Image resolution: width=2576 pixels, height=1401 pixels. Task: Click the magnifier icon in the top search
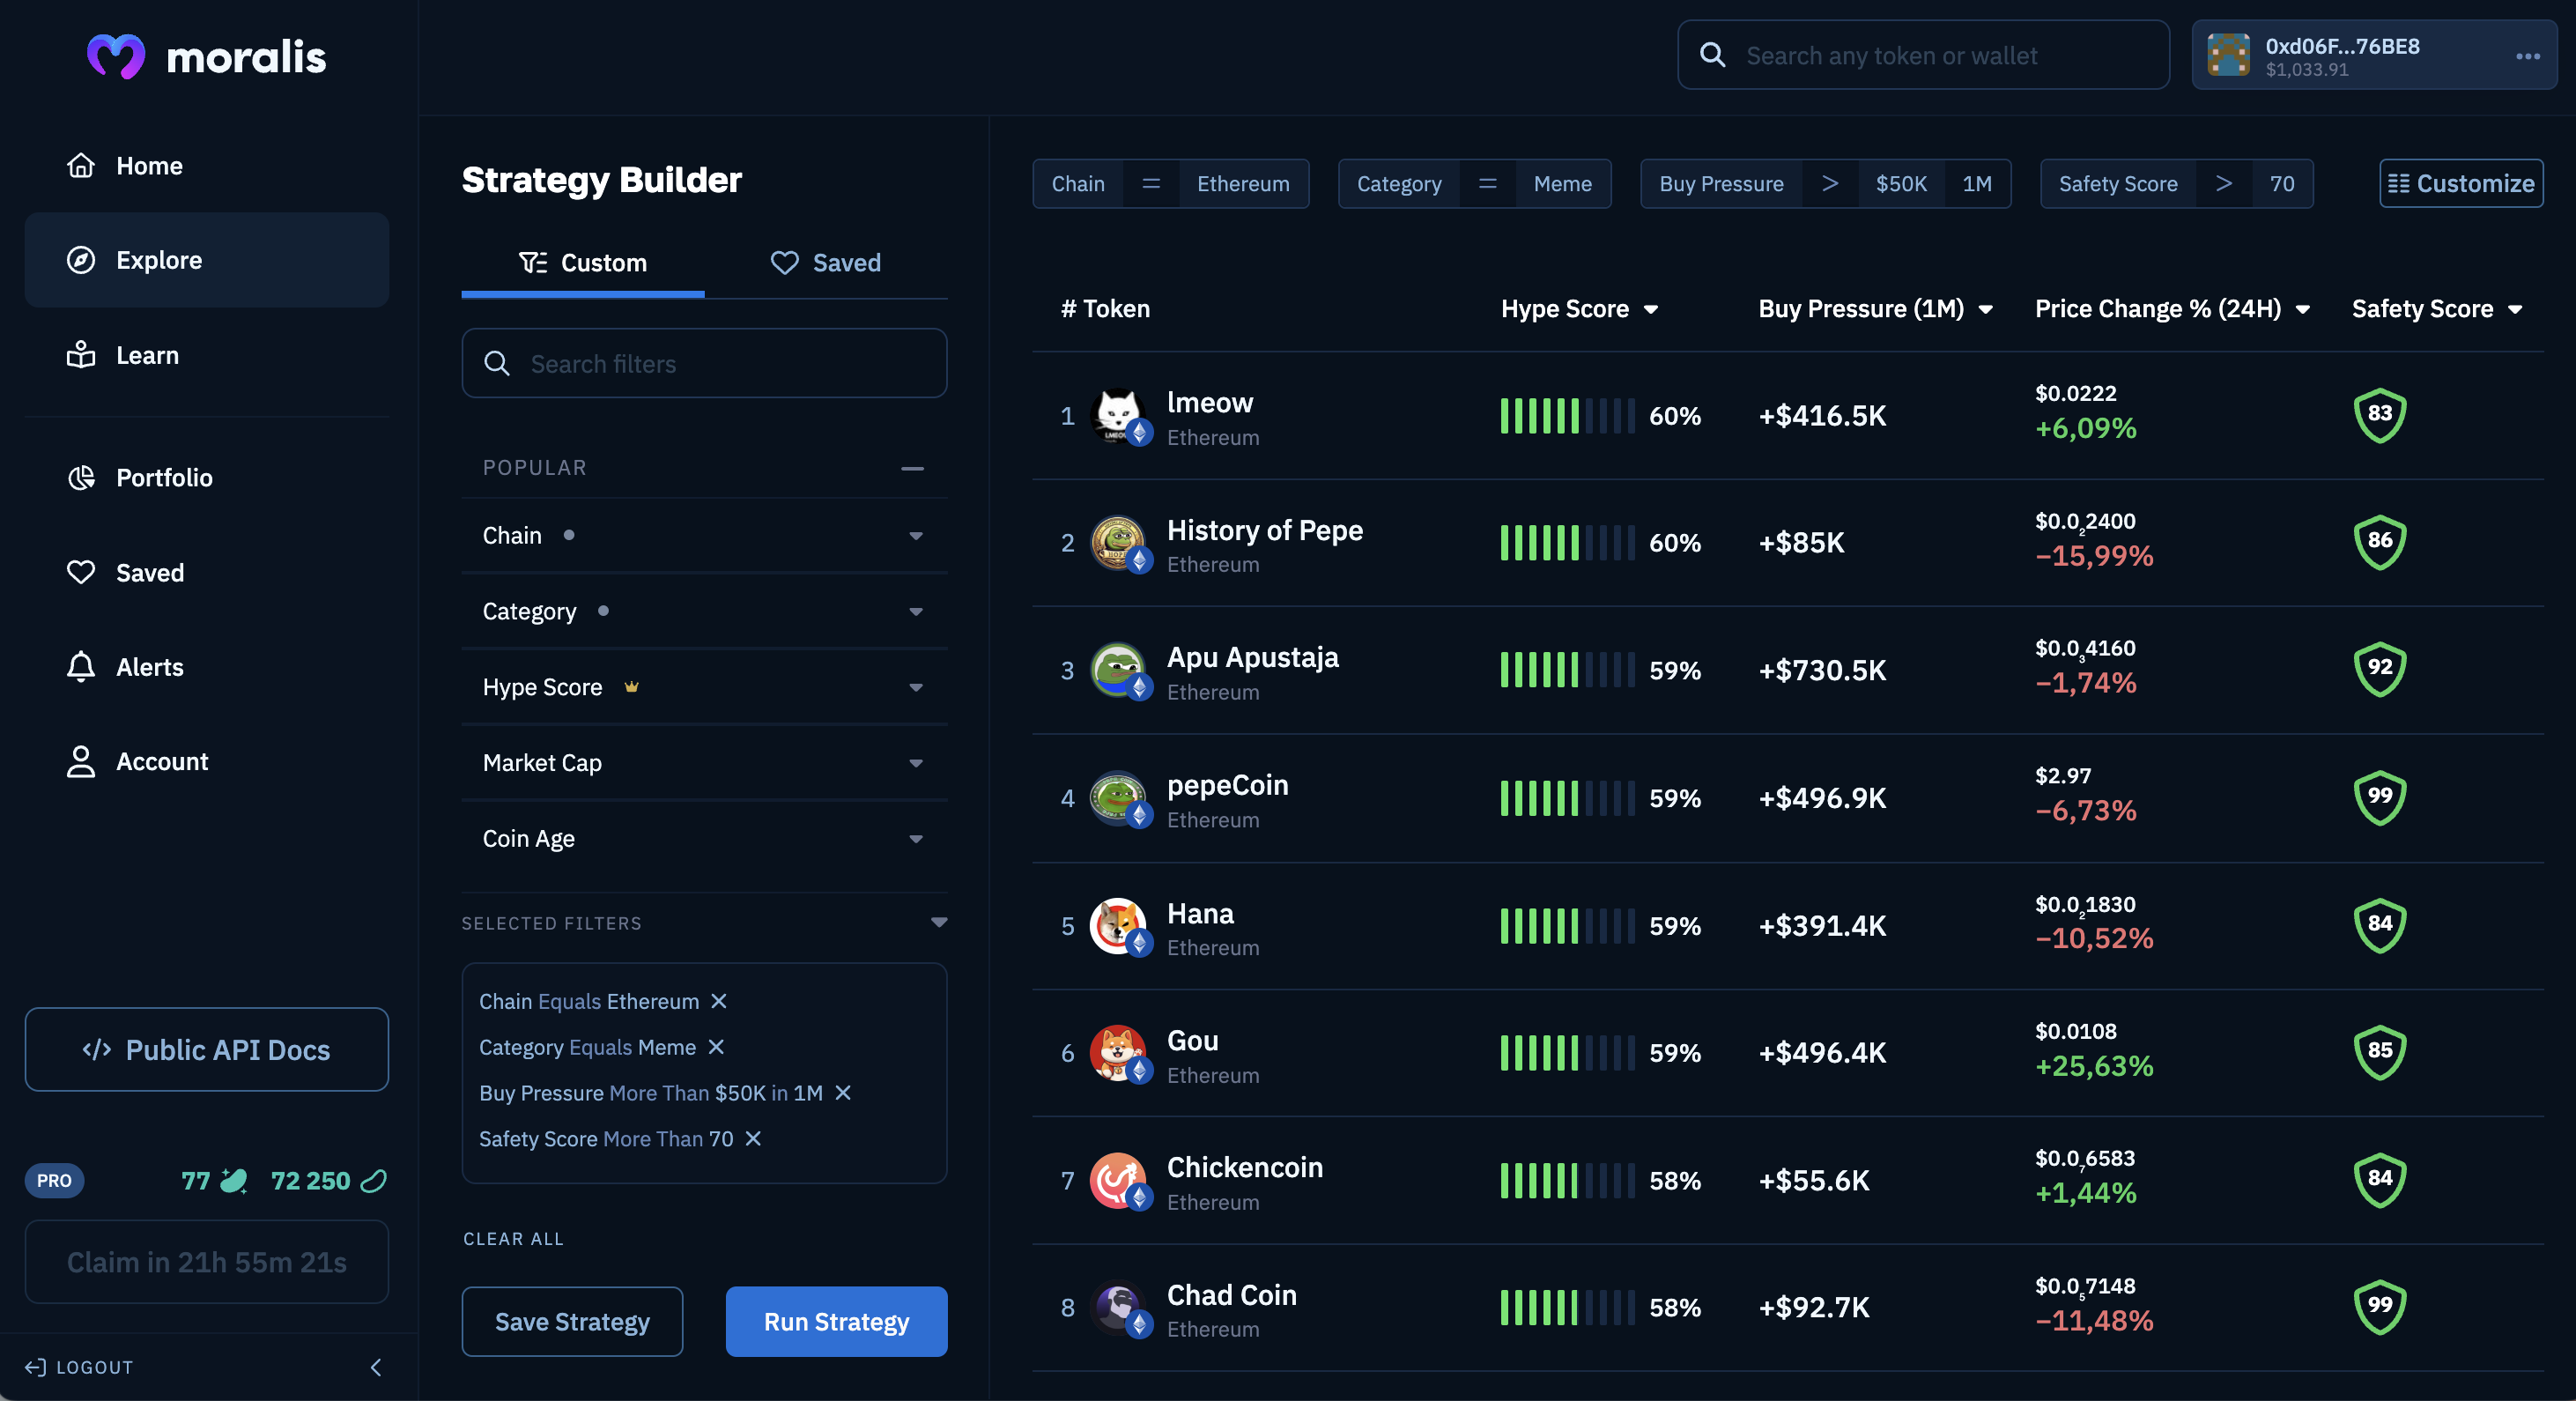click(x=1713, y=55)
